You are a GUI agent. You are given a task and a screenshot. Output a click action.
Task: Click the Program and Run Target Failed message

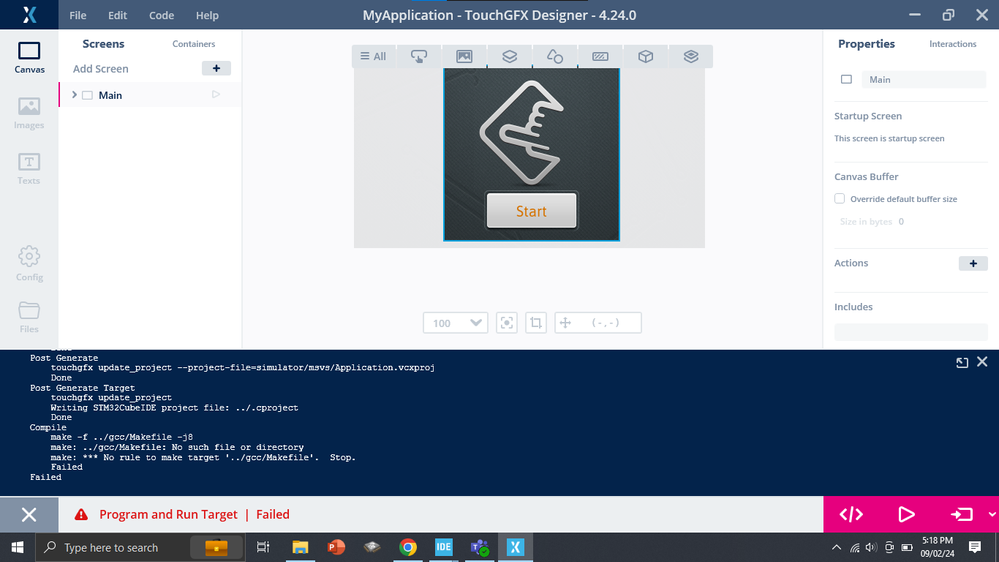[x=194, y=514]
